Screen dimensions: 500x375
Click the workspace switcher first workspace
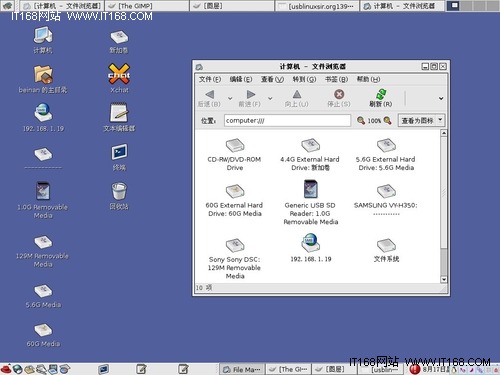[454, 5]
